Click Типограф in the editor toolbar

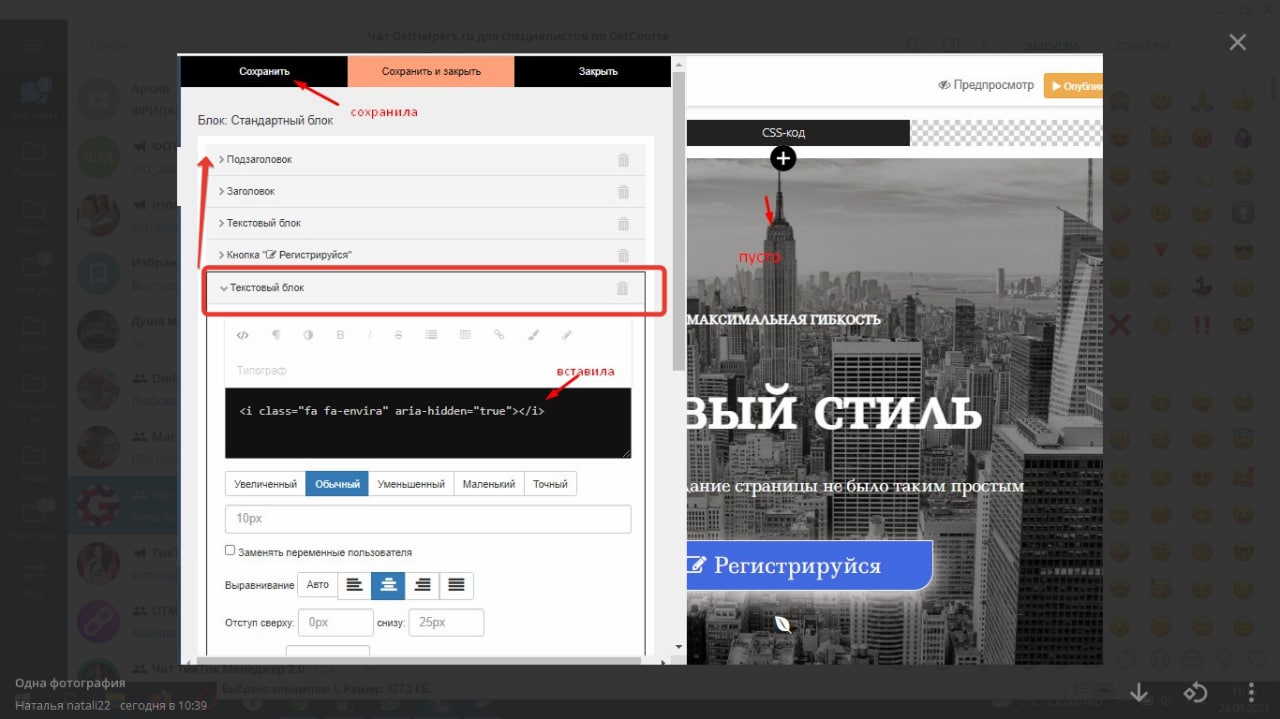pyautogui.click(x=262, y=371)
